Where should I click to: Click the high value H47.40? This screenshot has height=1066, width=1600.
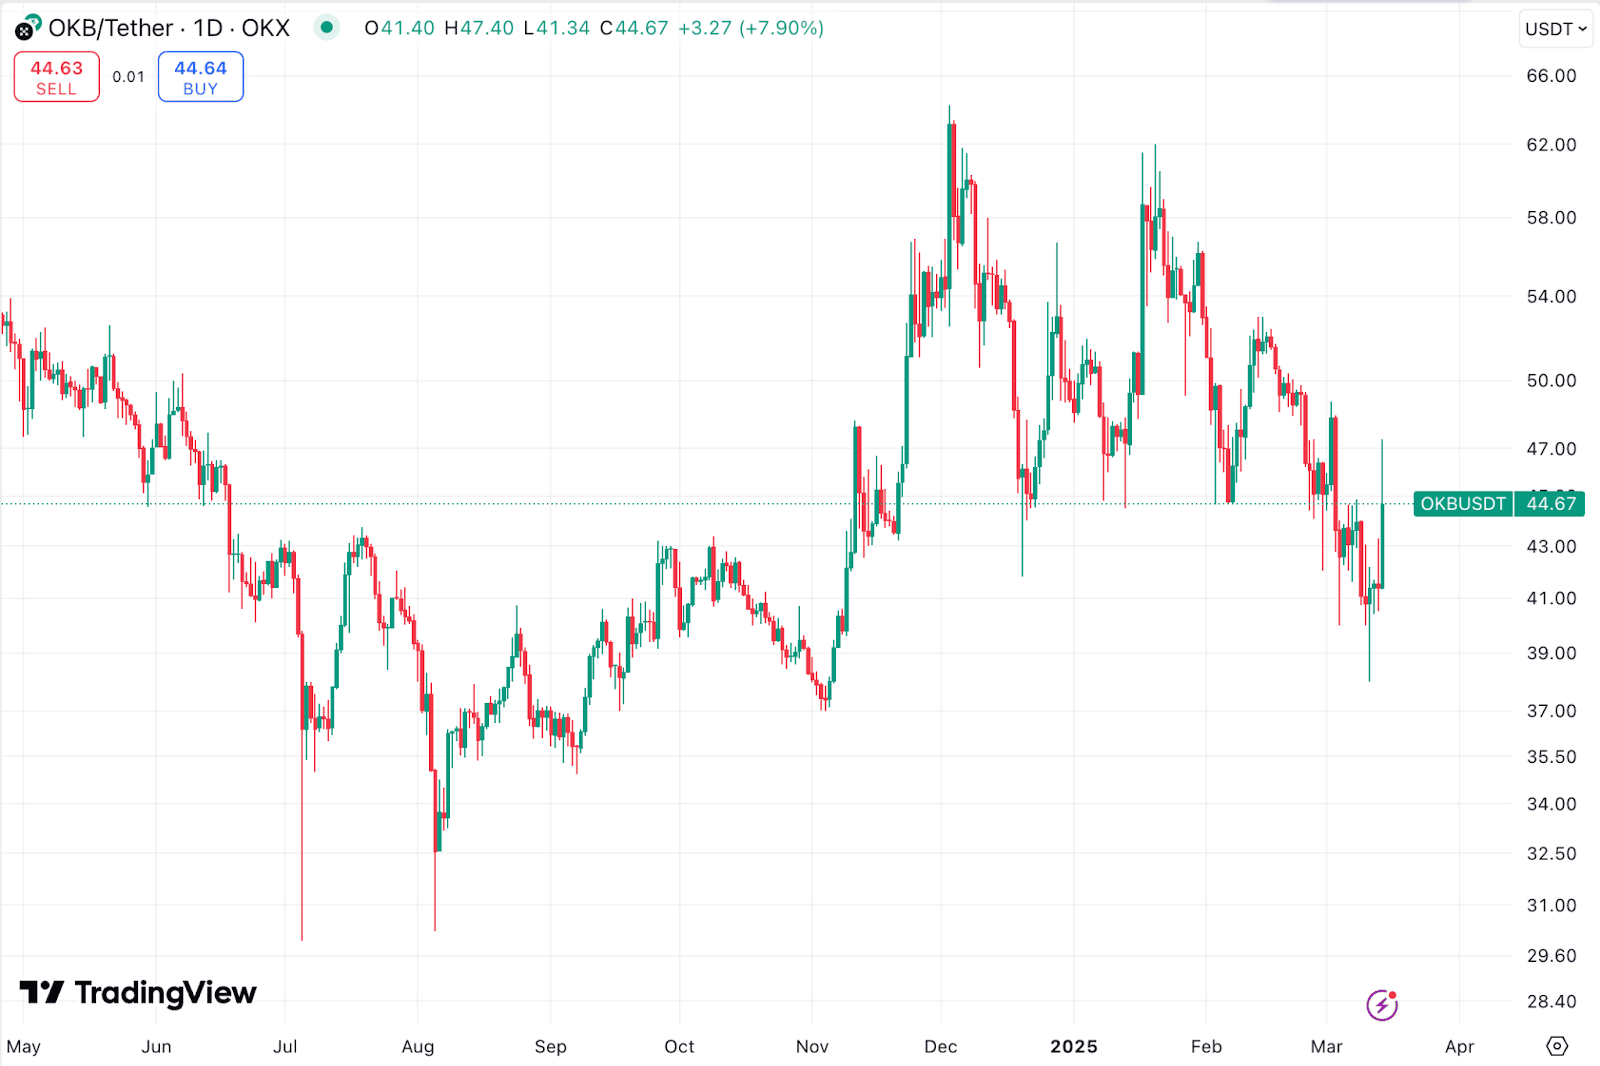coord(479,28)
